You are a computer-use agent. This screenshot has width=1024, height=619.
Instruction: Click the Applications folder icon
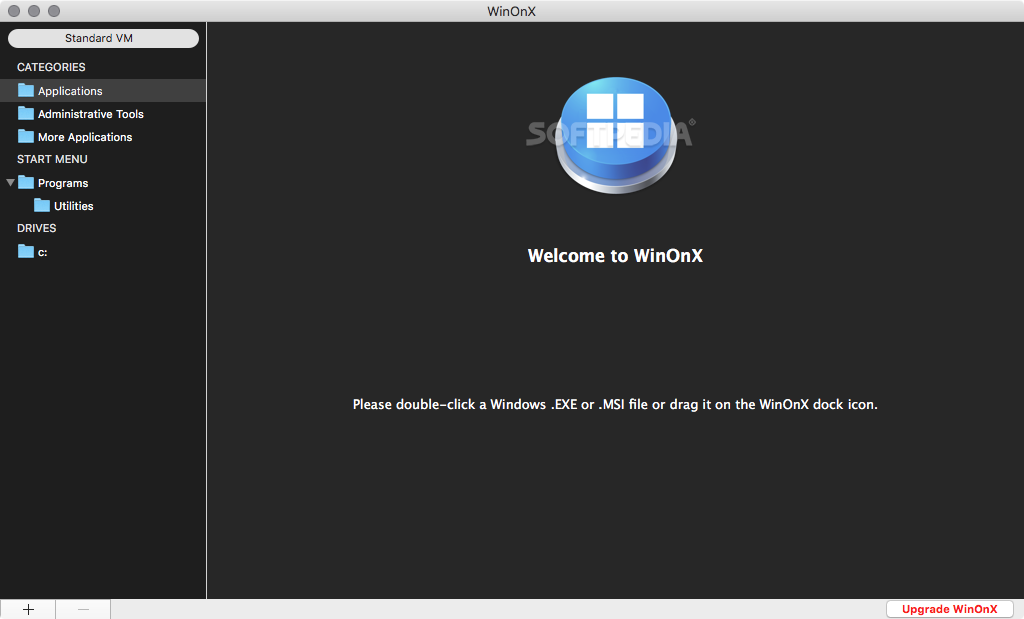pos(25,90)
